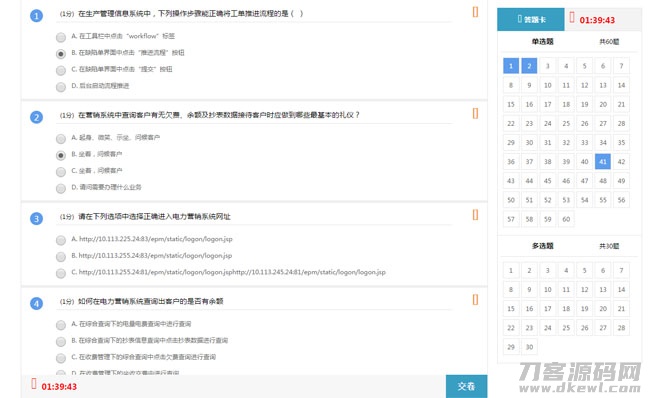
Task: Select option A of question 4
Action: pos(61,325)
